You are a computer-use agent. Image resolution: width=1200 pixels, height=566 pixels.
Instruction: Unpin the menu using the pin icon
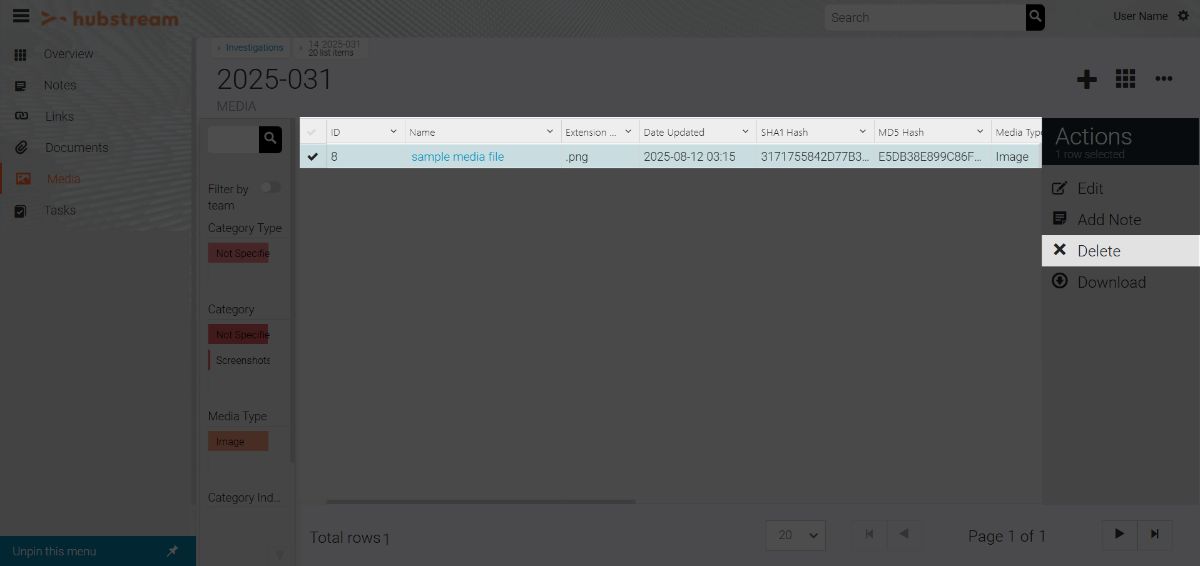coord(172,551)
